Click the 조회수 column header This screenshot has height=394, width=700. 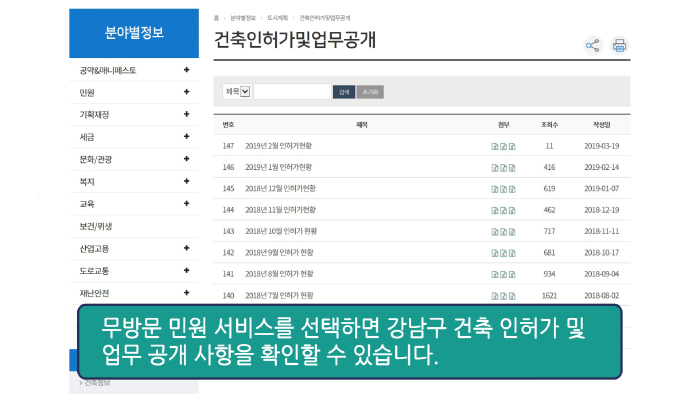point(550,125)
